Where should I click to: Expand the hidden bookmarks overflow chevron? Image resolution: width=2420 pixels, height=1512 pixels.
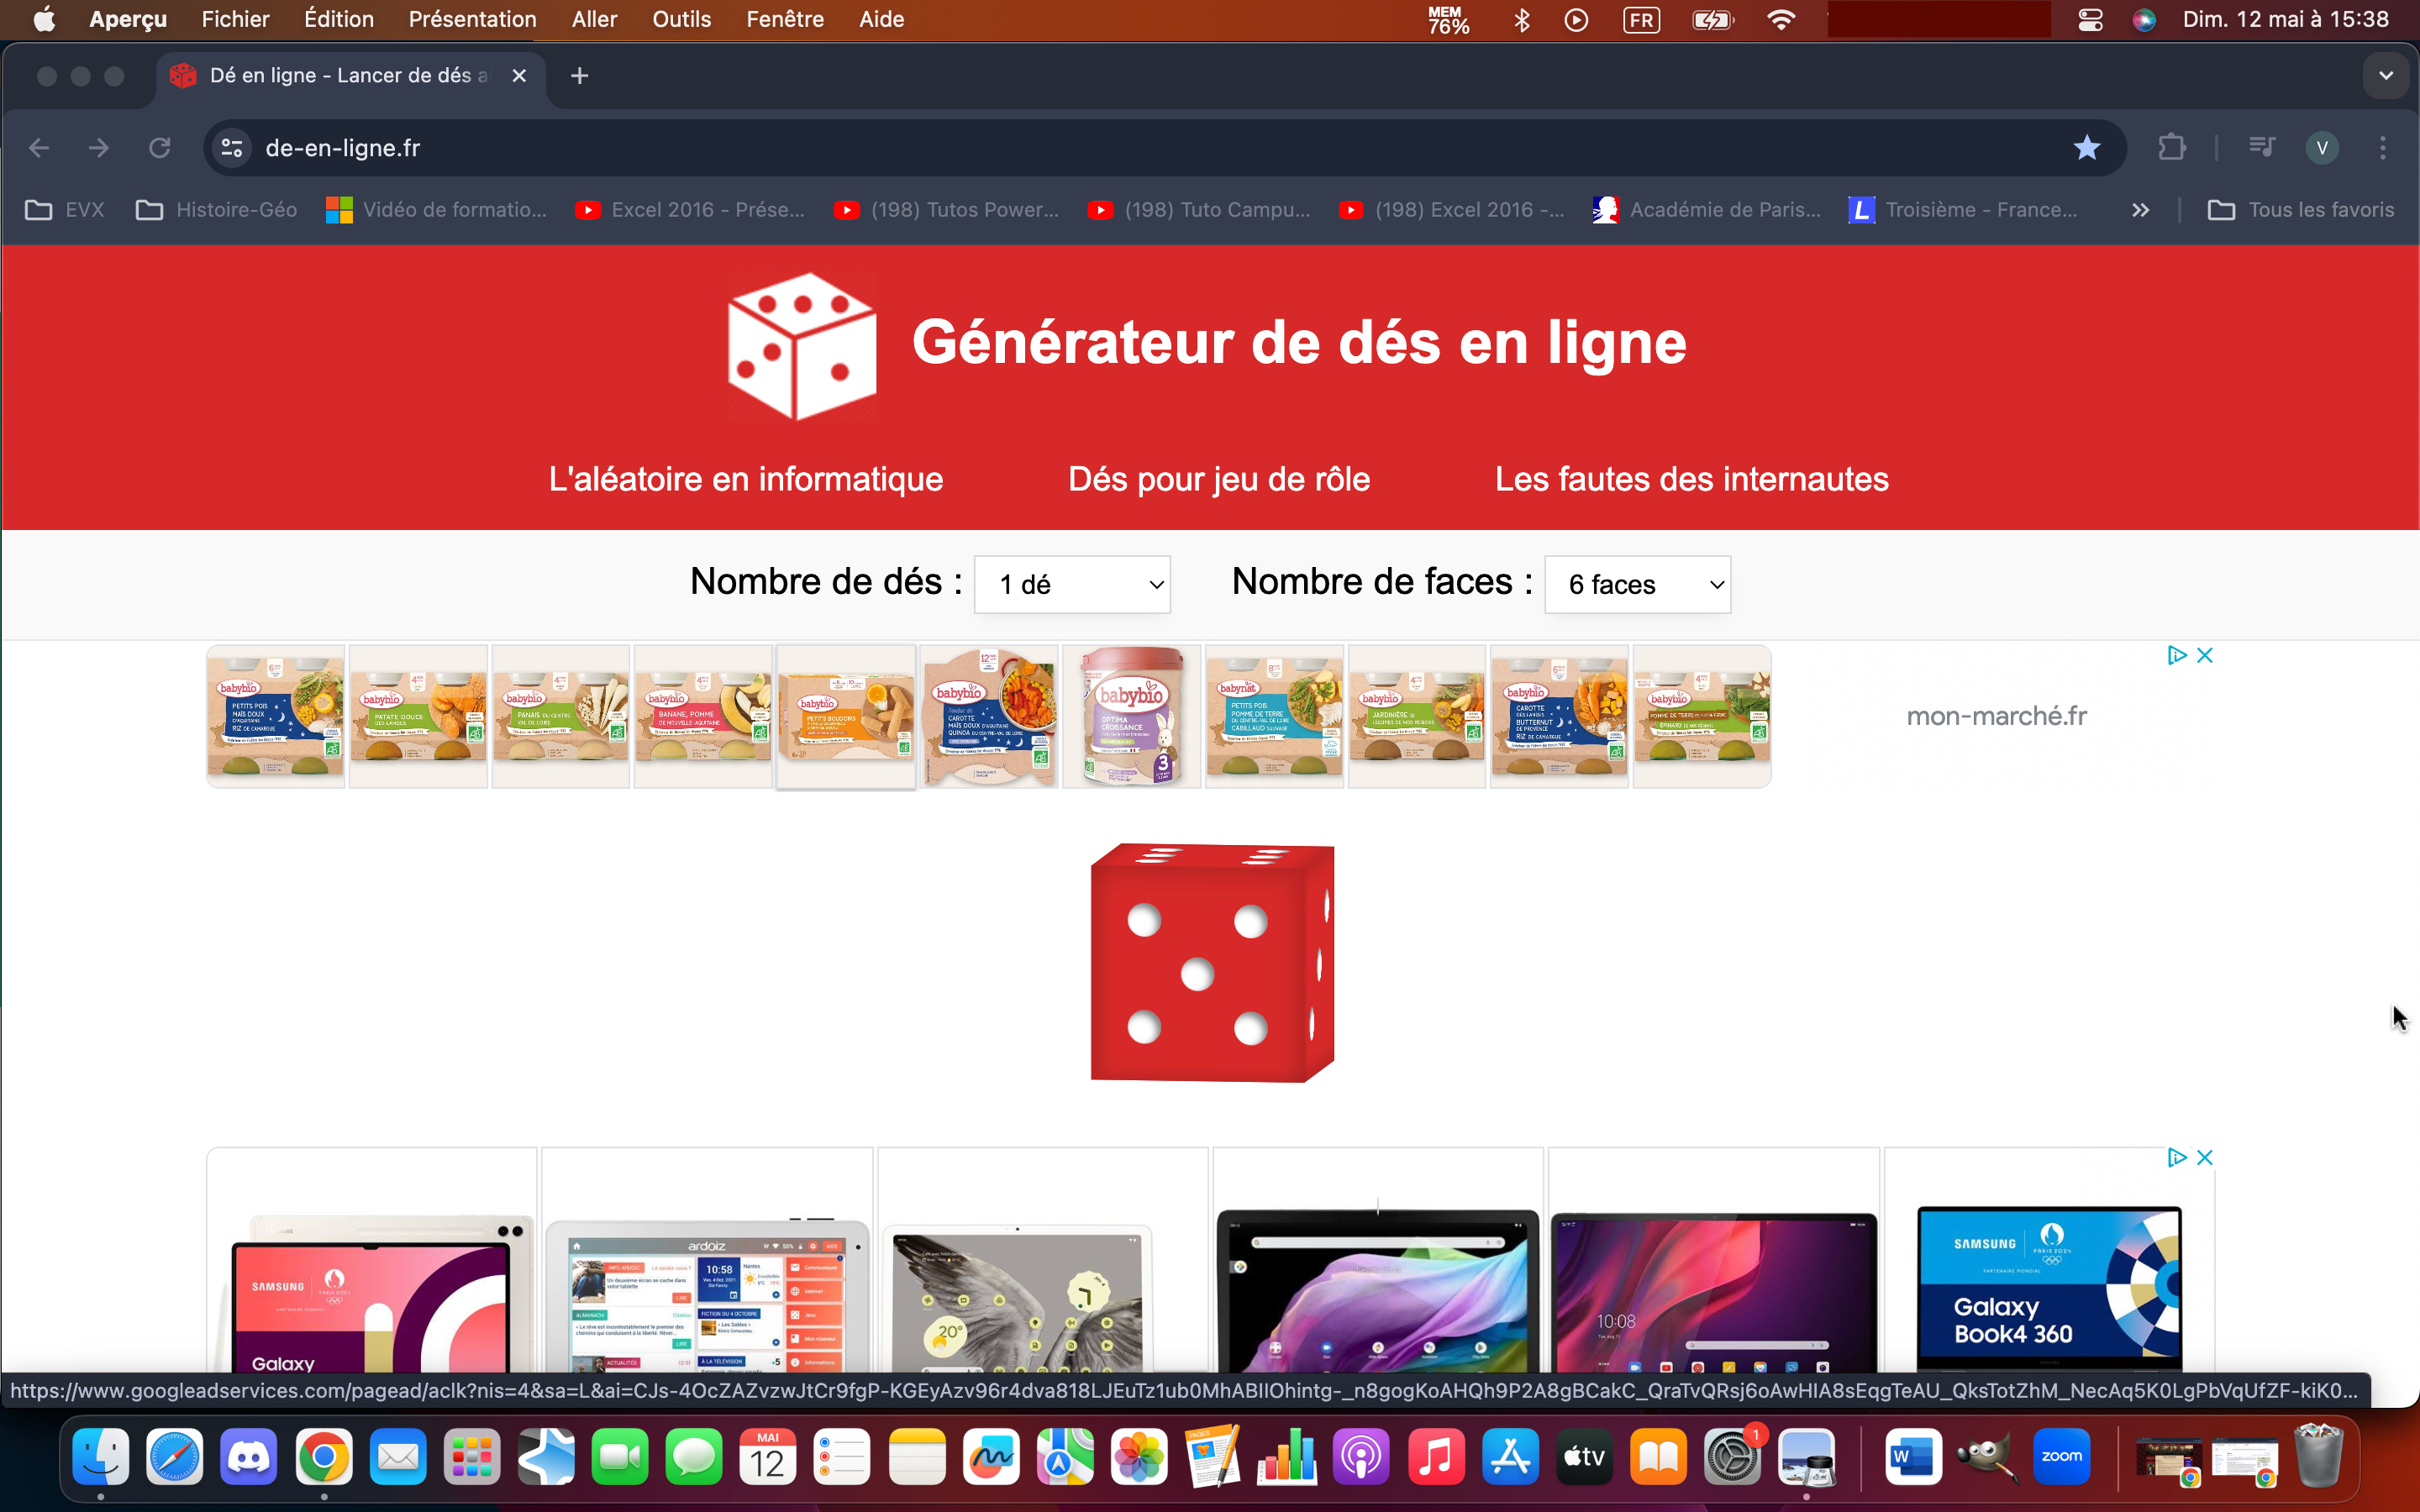click(2139, 210)
